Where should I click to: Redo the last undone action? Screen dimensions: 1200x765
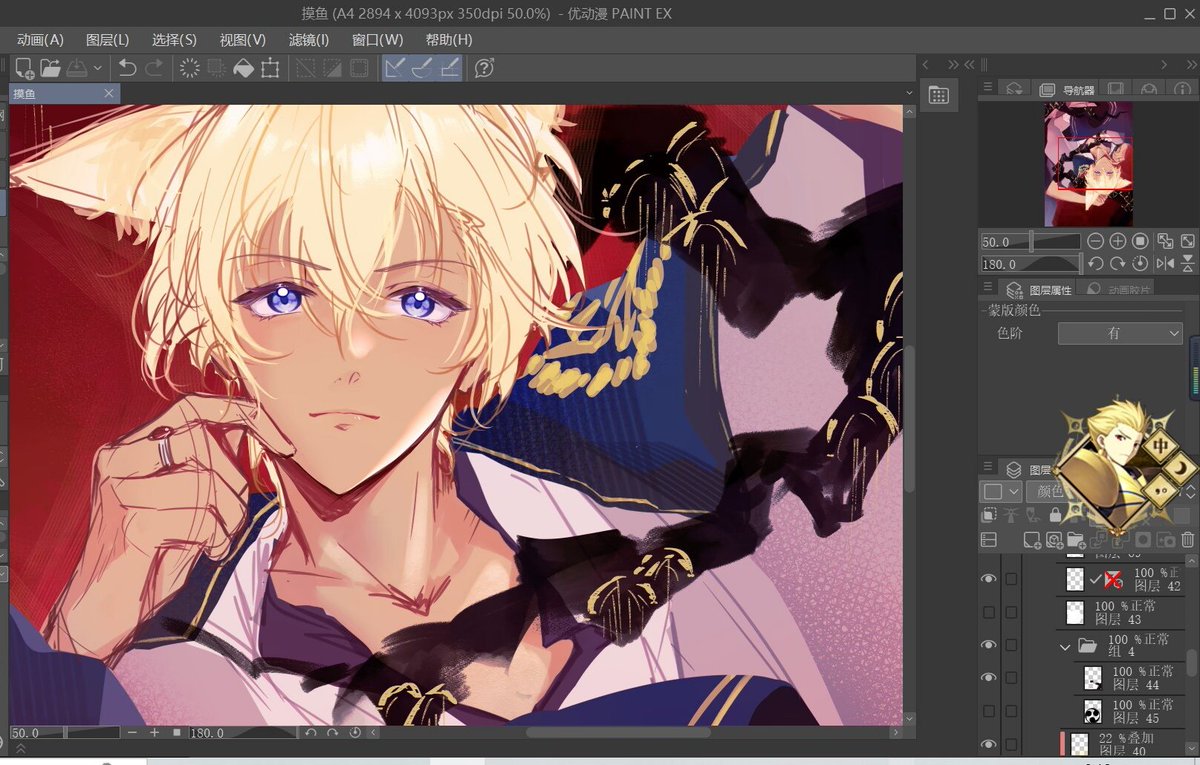[x=154, y=68]
